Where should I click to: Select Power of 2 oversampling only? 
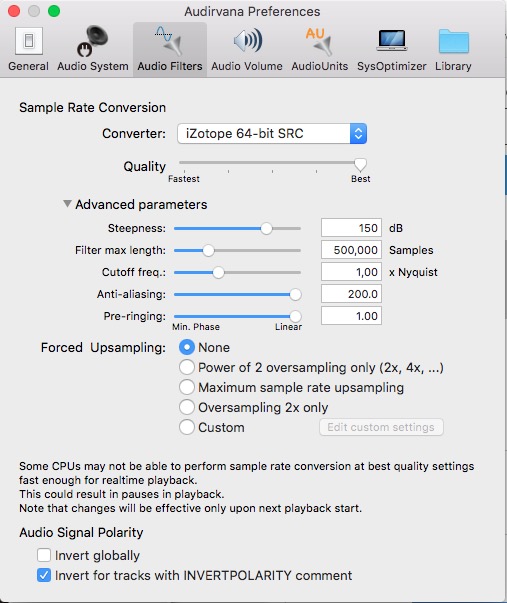click(x=187, y=367)
